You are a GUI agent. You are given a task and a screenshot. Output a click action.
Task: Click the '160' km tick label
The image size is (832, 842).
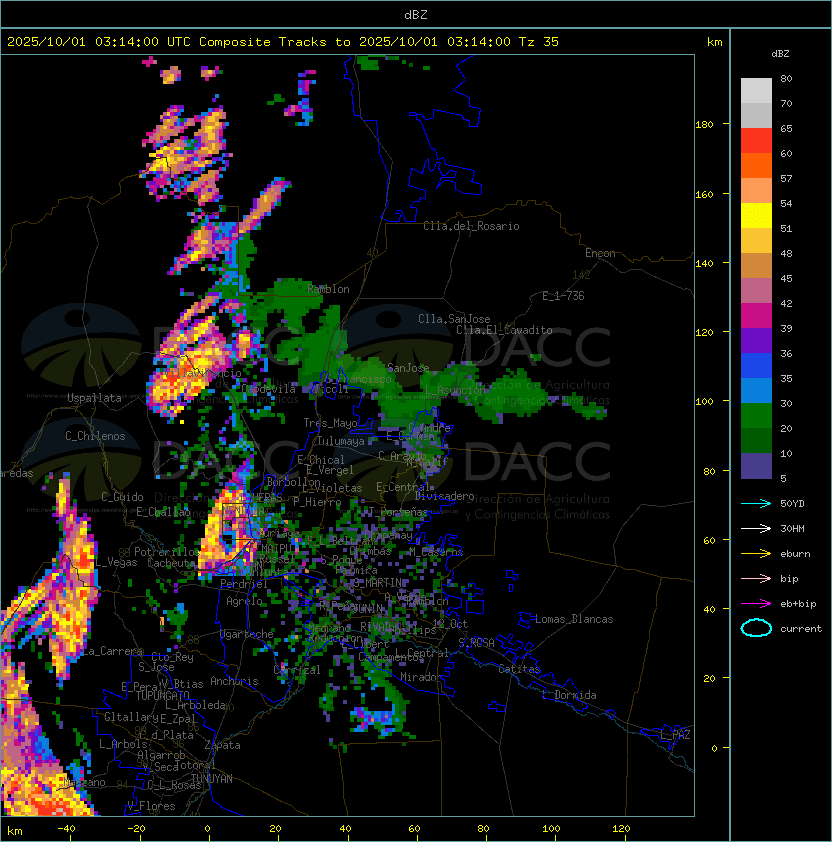pos(704,194)
